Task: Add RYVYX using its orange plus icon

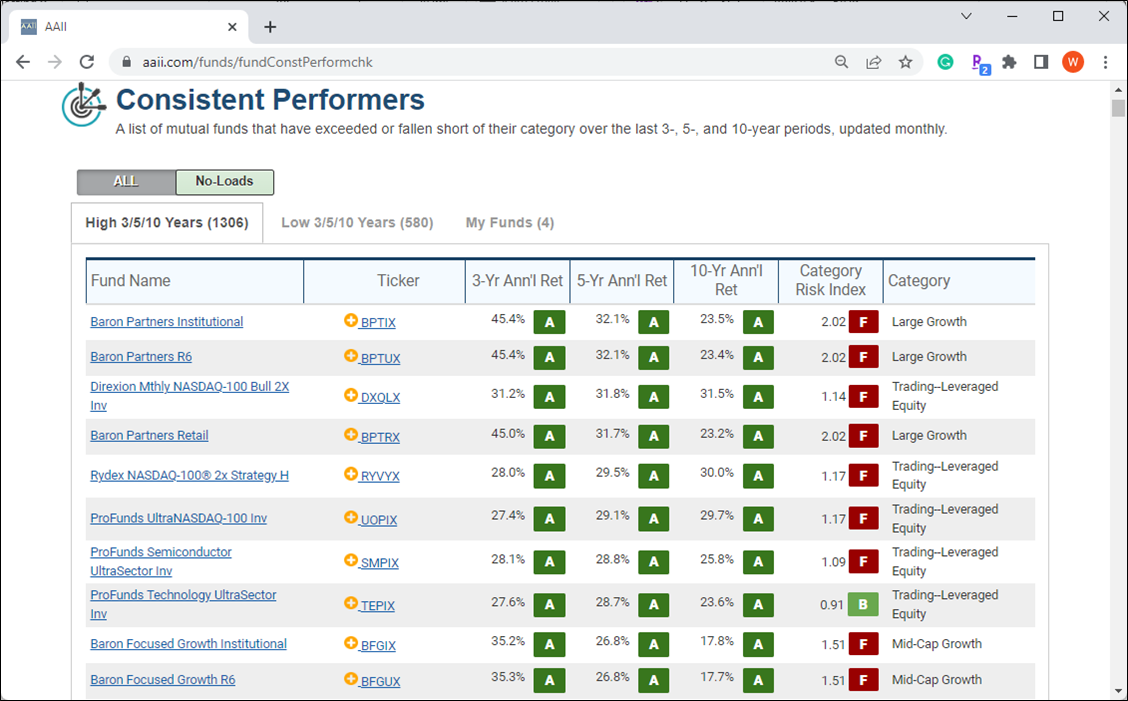Action: (x=350, y=474)
